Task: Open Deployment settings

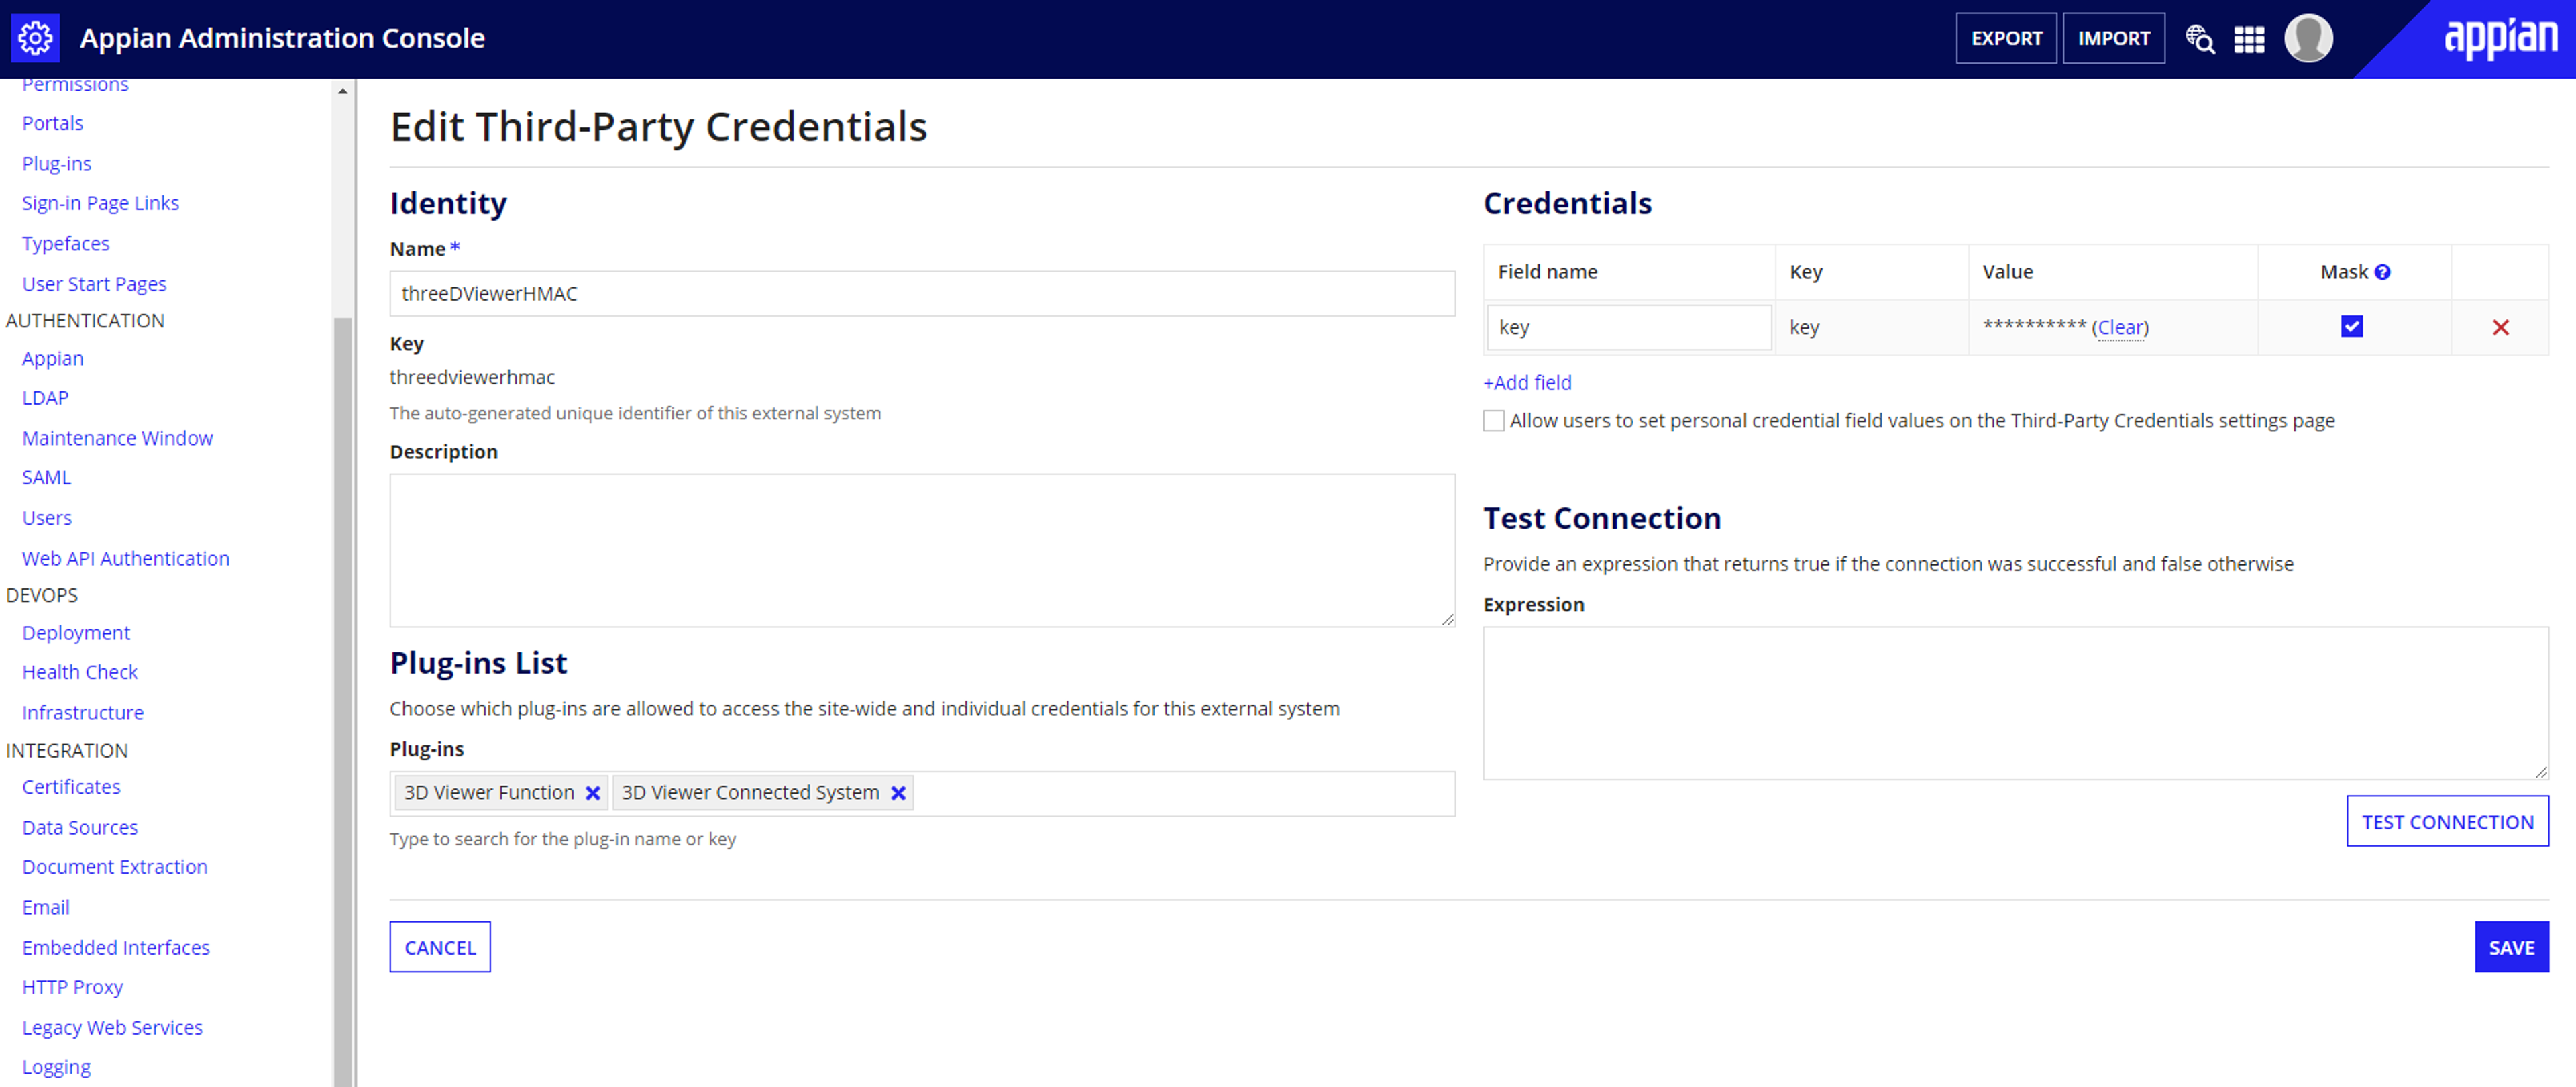Action: [x=76, y=633]
